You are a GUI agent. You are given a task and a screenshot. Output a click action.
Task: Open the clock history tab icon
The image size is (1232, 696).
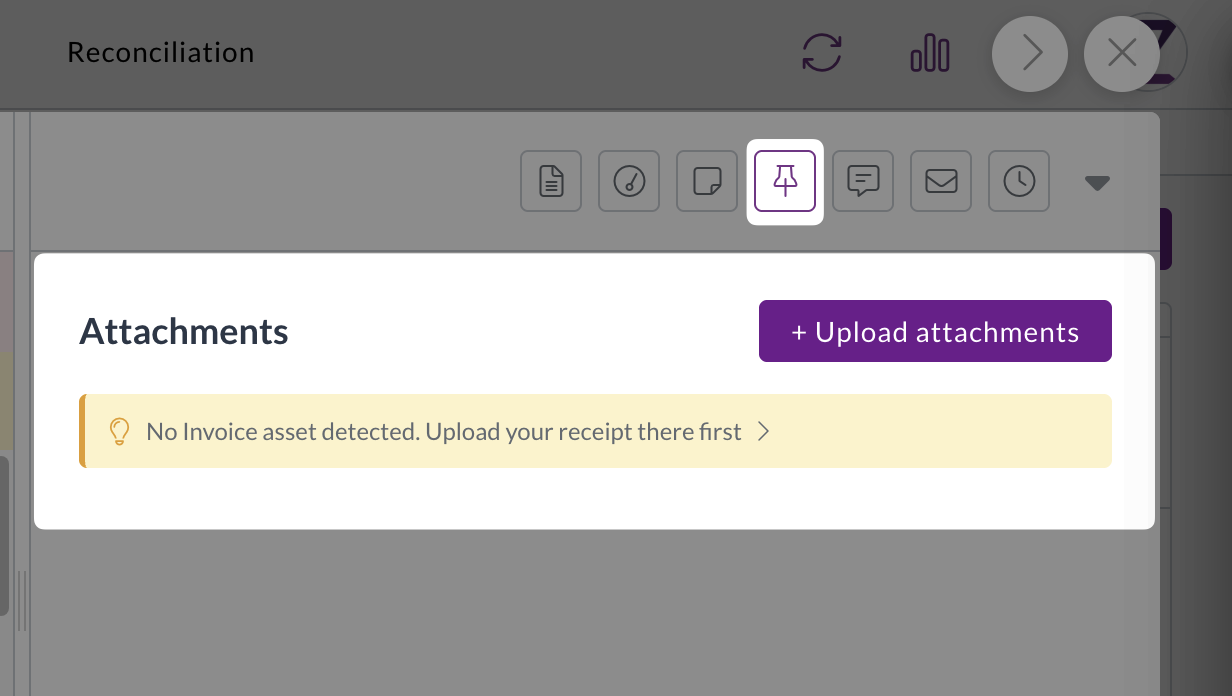click(1019, 181)
